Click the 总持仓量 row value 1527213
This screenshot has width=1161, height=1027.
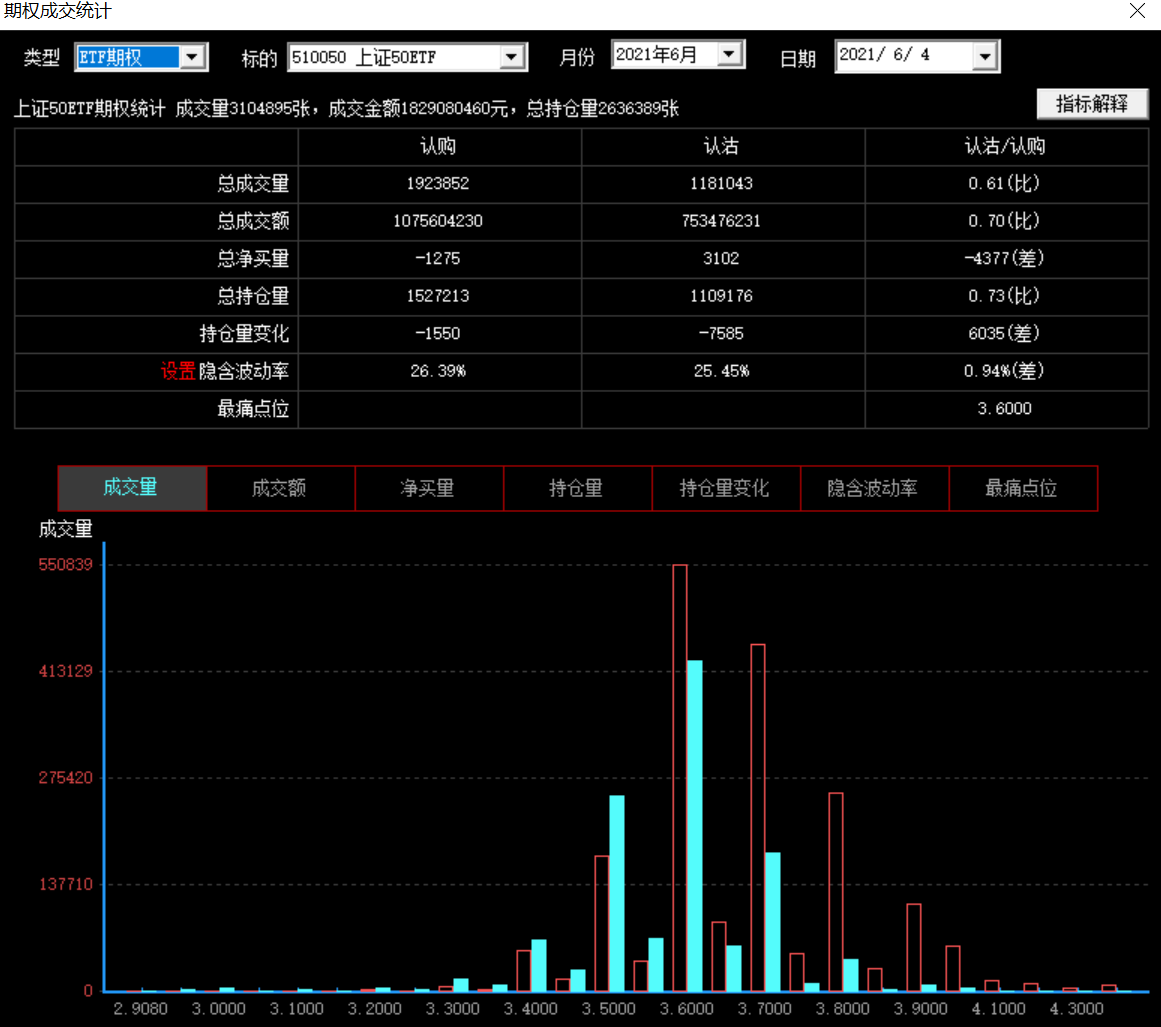[437, 296]
